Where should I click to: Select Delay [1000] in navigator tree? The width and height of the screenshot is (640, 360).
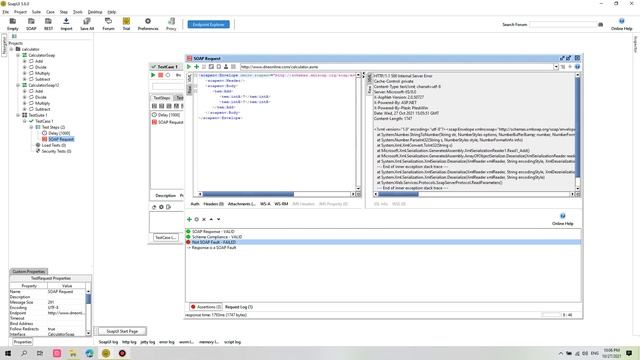coord(59,133)
